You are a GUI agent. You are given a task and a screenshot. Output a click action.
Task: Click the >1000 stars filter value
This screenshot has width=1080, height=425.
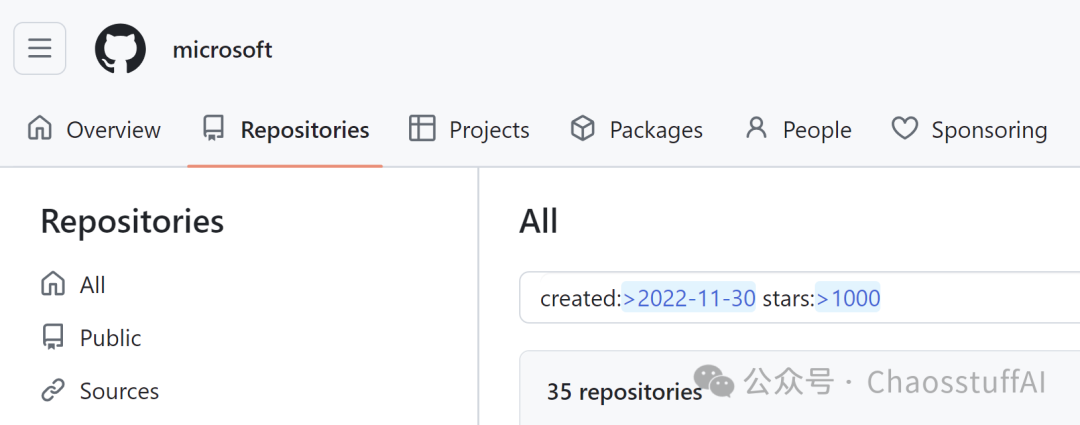point(848,298)
